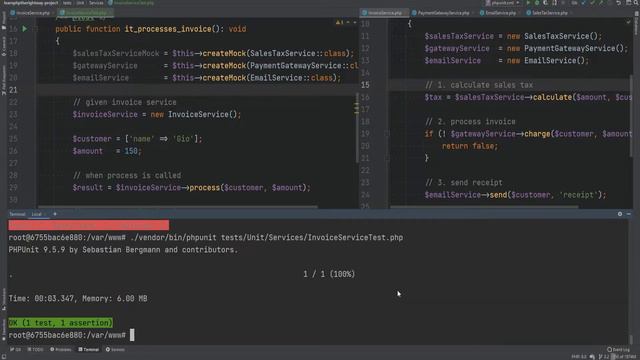Image resolution: width=640 pixels, height=360 pixels.
Task: Click 'OK (1 test, 1 assertion)' terminal output
Action: click(x=60, y=323)
